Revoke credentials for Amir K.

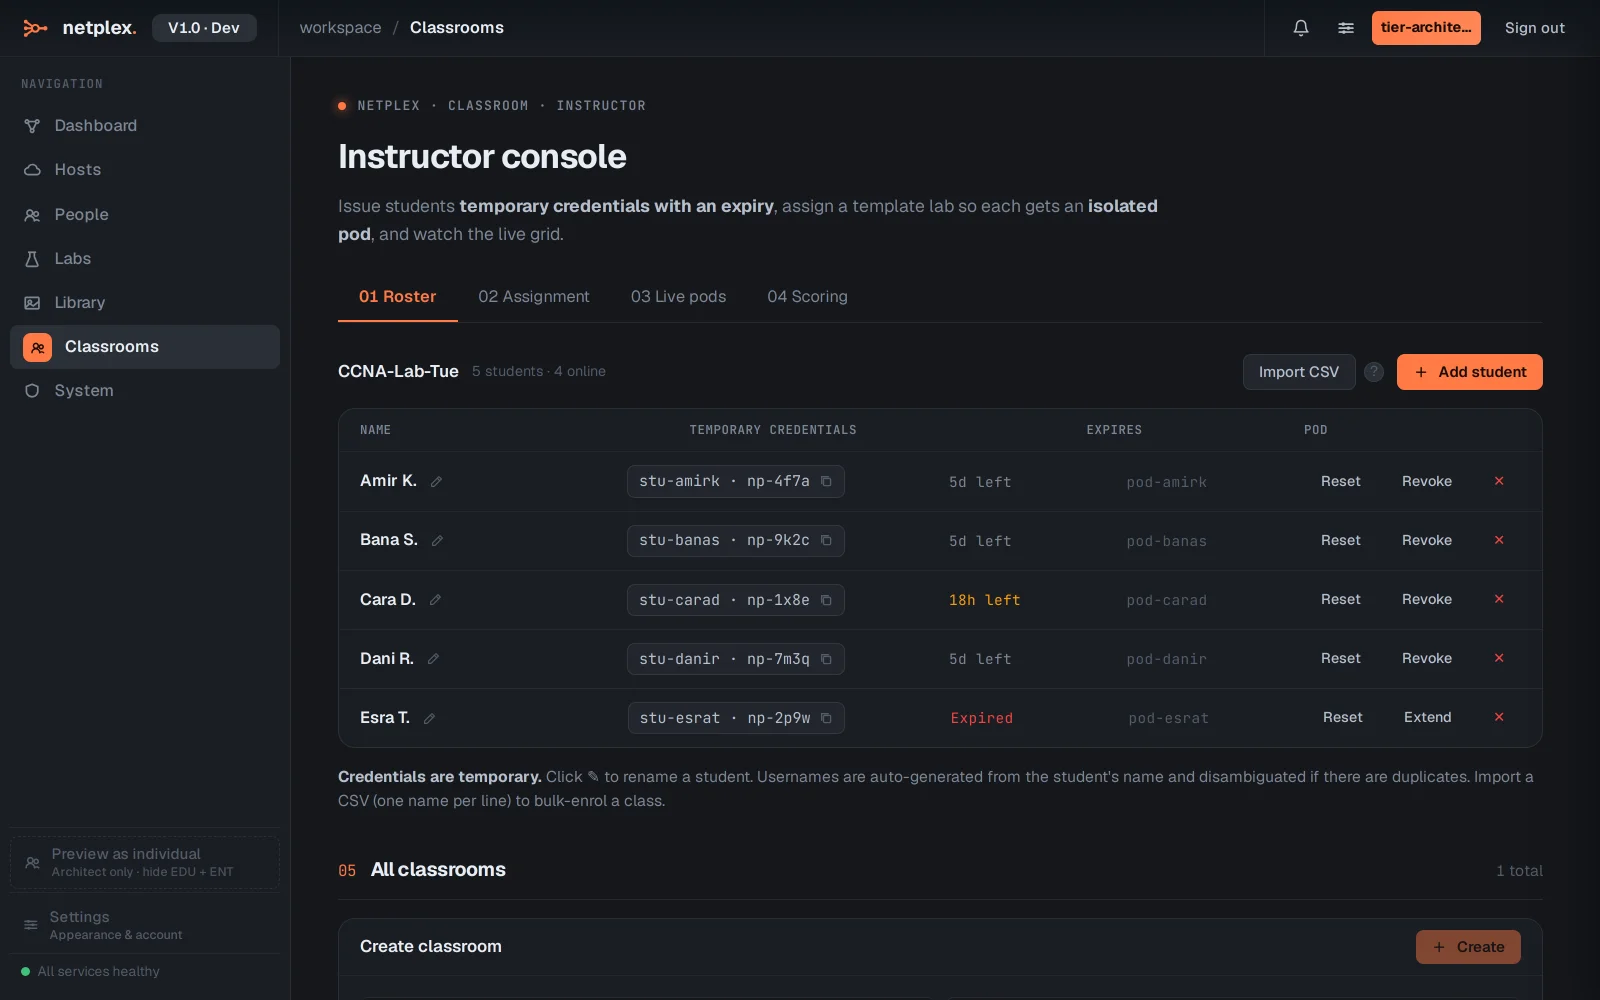point(1426,482)
